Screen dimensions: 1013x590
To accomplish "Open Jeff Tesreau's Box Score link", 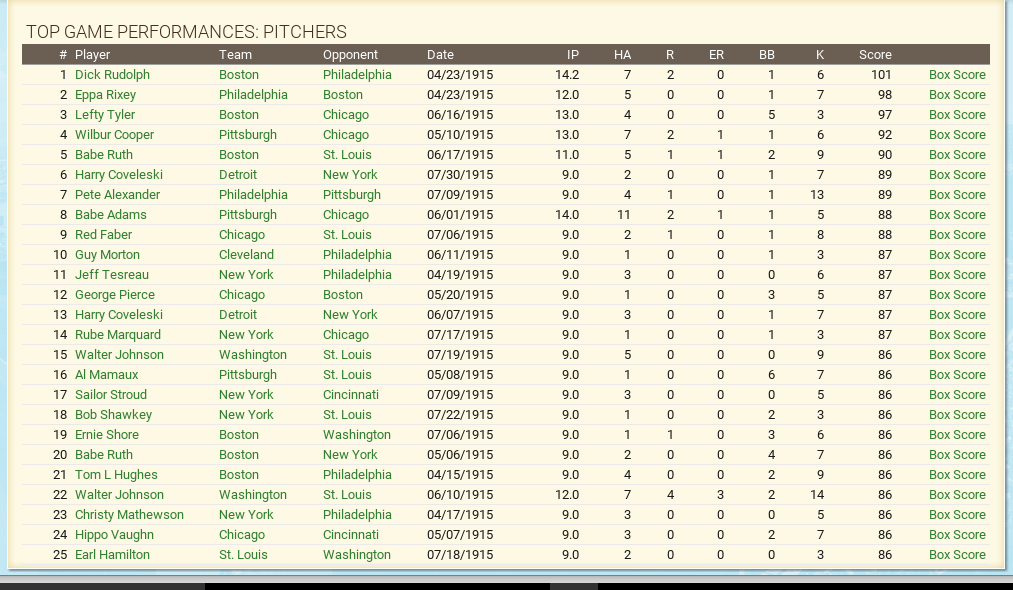I will coord(956,275).
